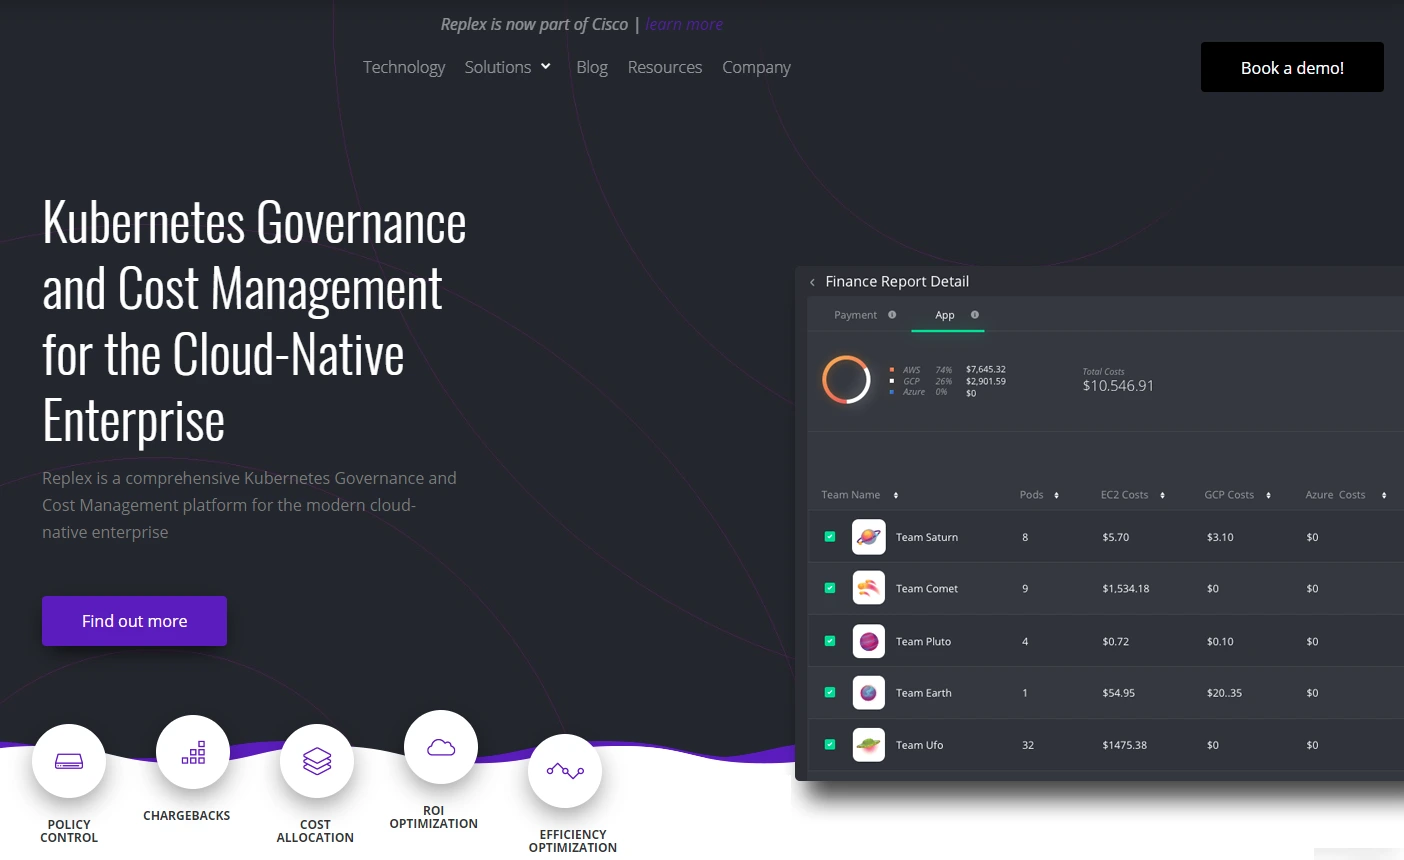Select the Team Comet name text
This screenshot has width=1404, height=860.
point(927,588)
